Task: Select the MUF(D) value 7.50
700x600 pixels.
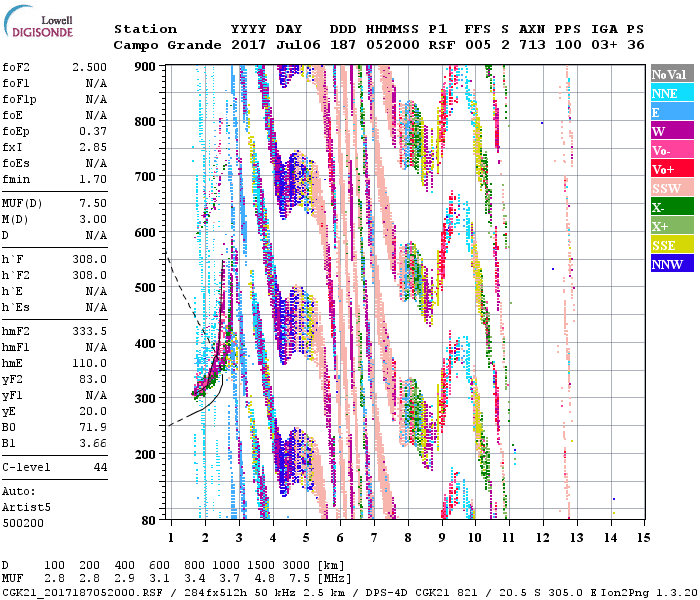Action: (93, 204)
